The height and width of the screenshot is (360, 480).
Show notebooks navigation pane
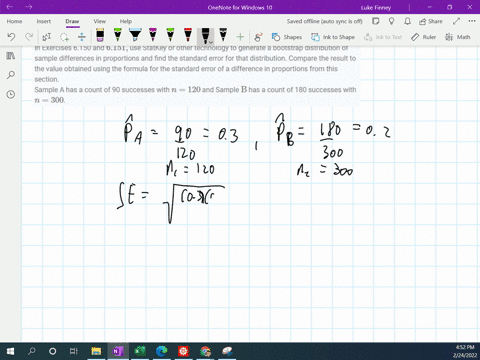point(11,56)
